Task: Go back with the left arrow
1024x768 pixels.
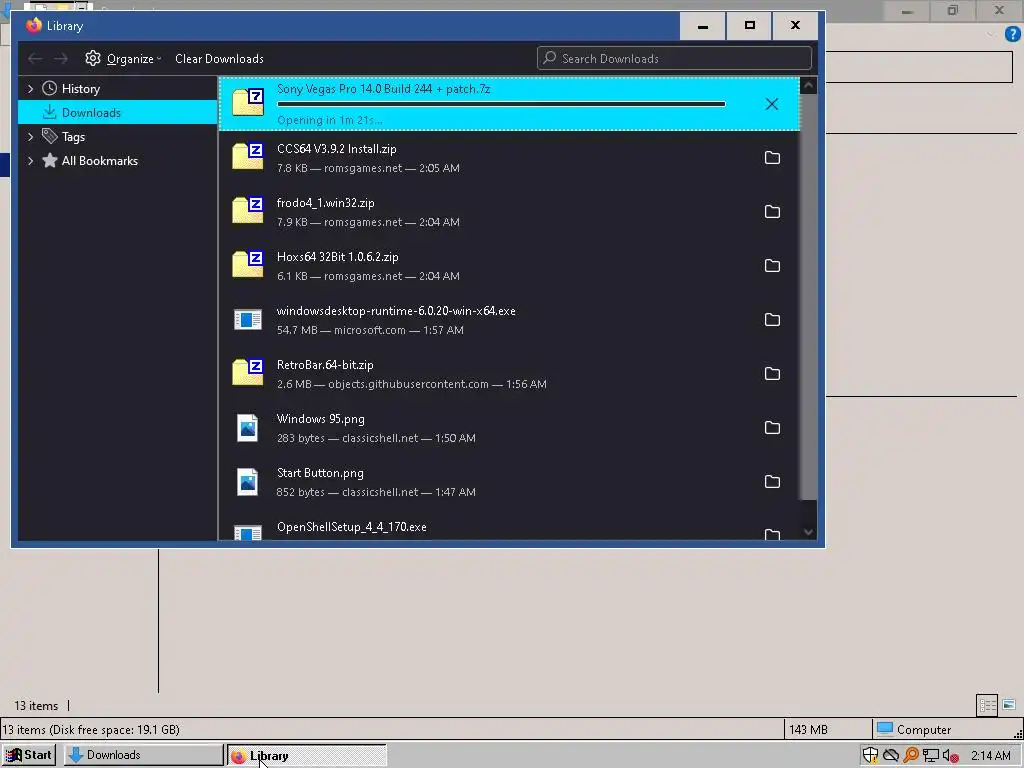Action: [35, 59]
